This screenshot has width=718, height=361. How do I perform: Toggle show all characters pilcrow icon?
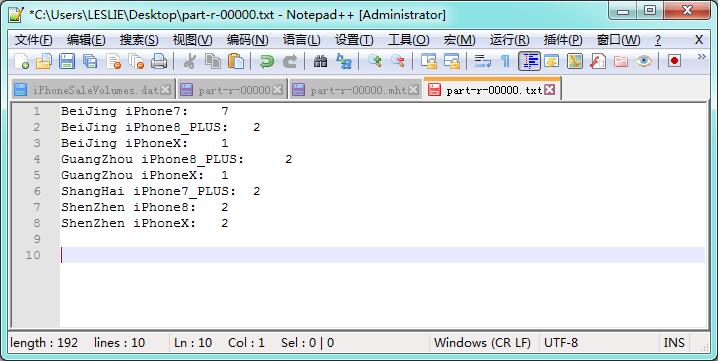tap(506, 61)
